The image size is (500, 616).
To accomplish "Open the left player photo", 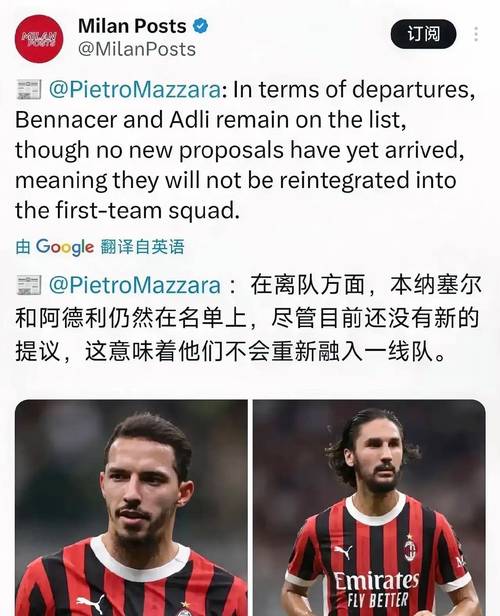I will tap(131, 508).
